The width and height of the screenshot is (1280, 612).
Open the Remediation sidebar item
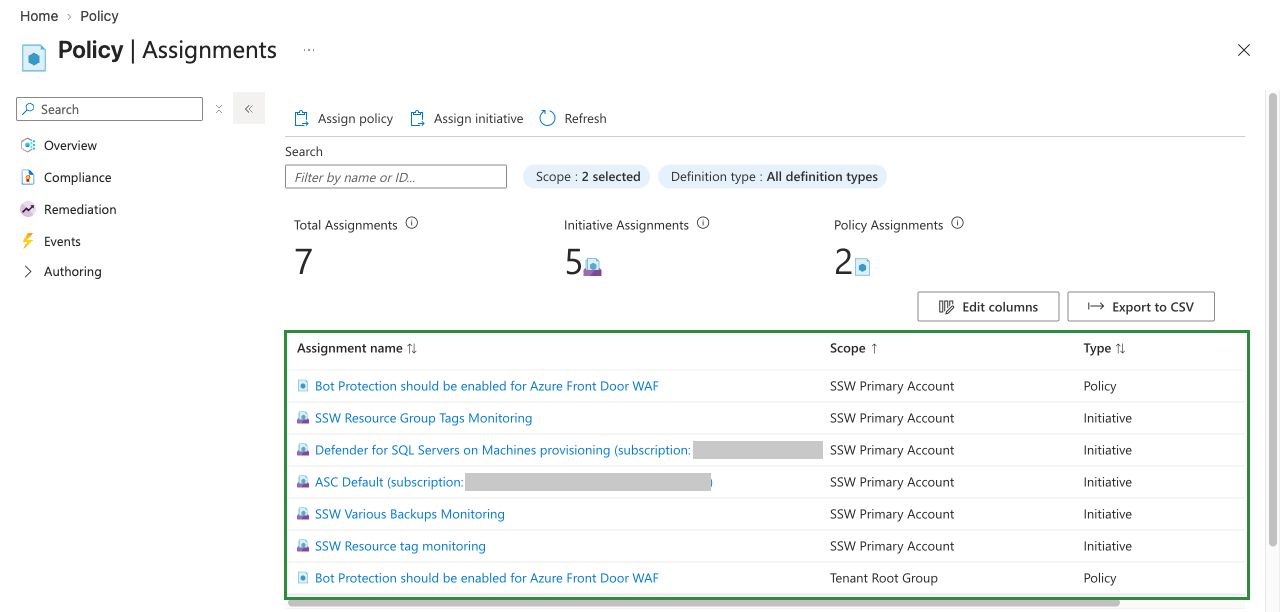coord(80,209)
